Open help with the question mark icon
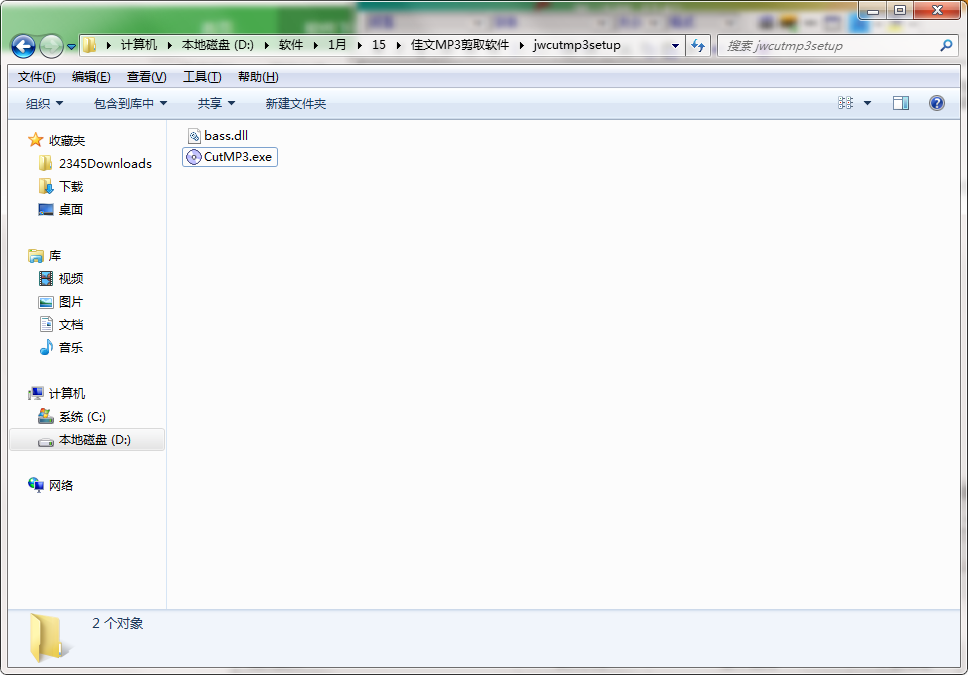The height and width of the screenshot is (675, 968). 937,103
